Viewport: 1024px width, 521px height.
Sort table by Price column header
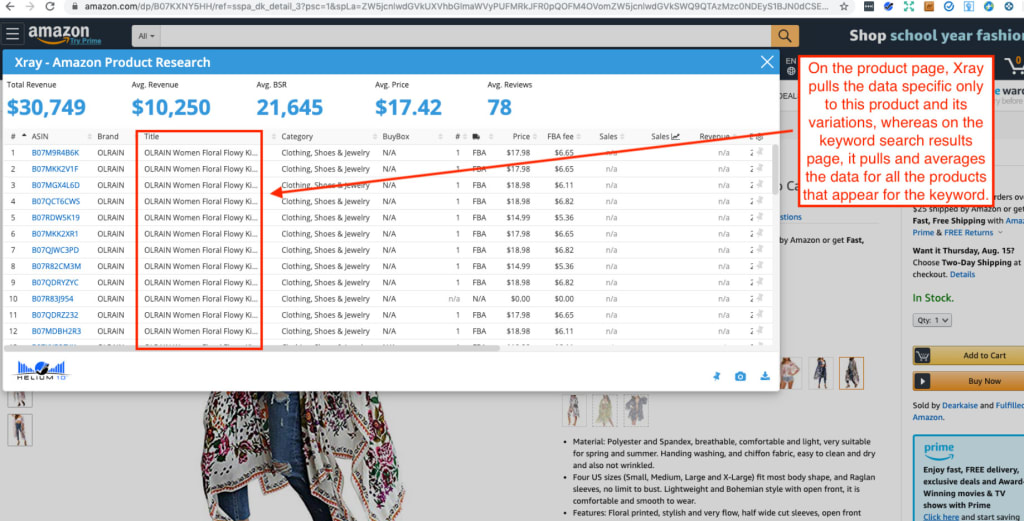tap(521, 136)
